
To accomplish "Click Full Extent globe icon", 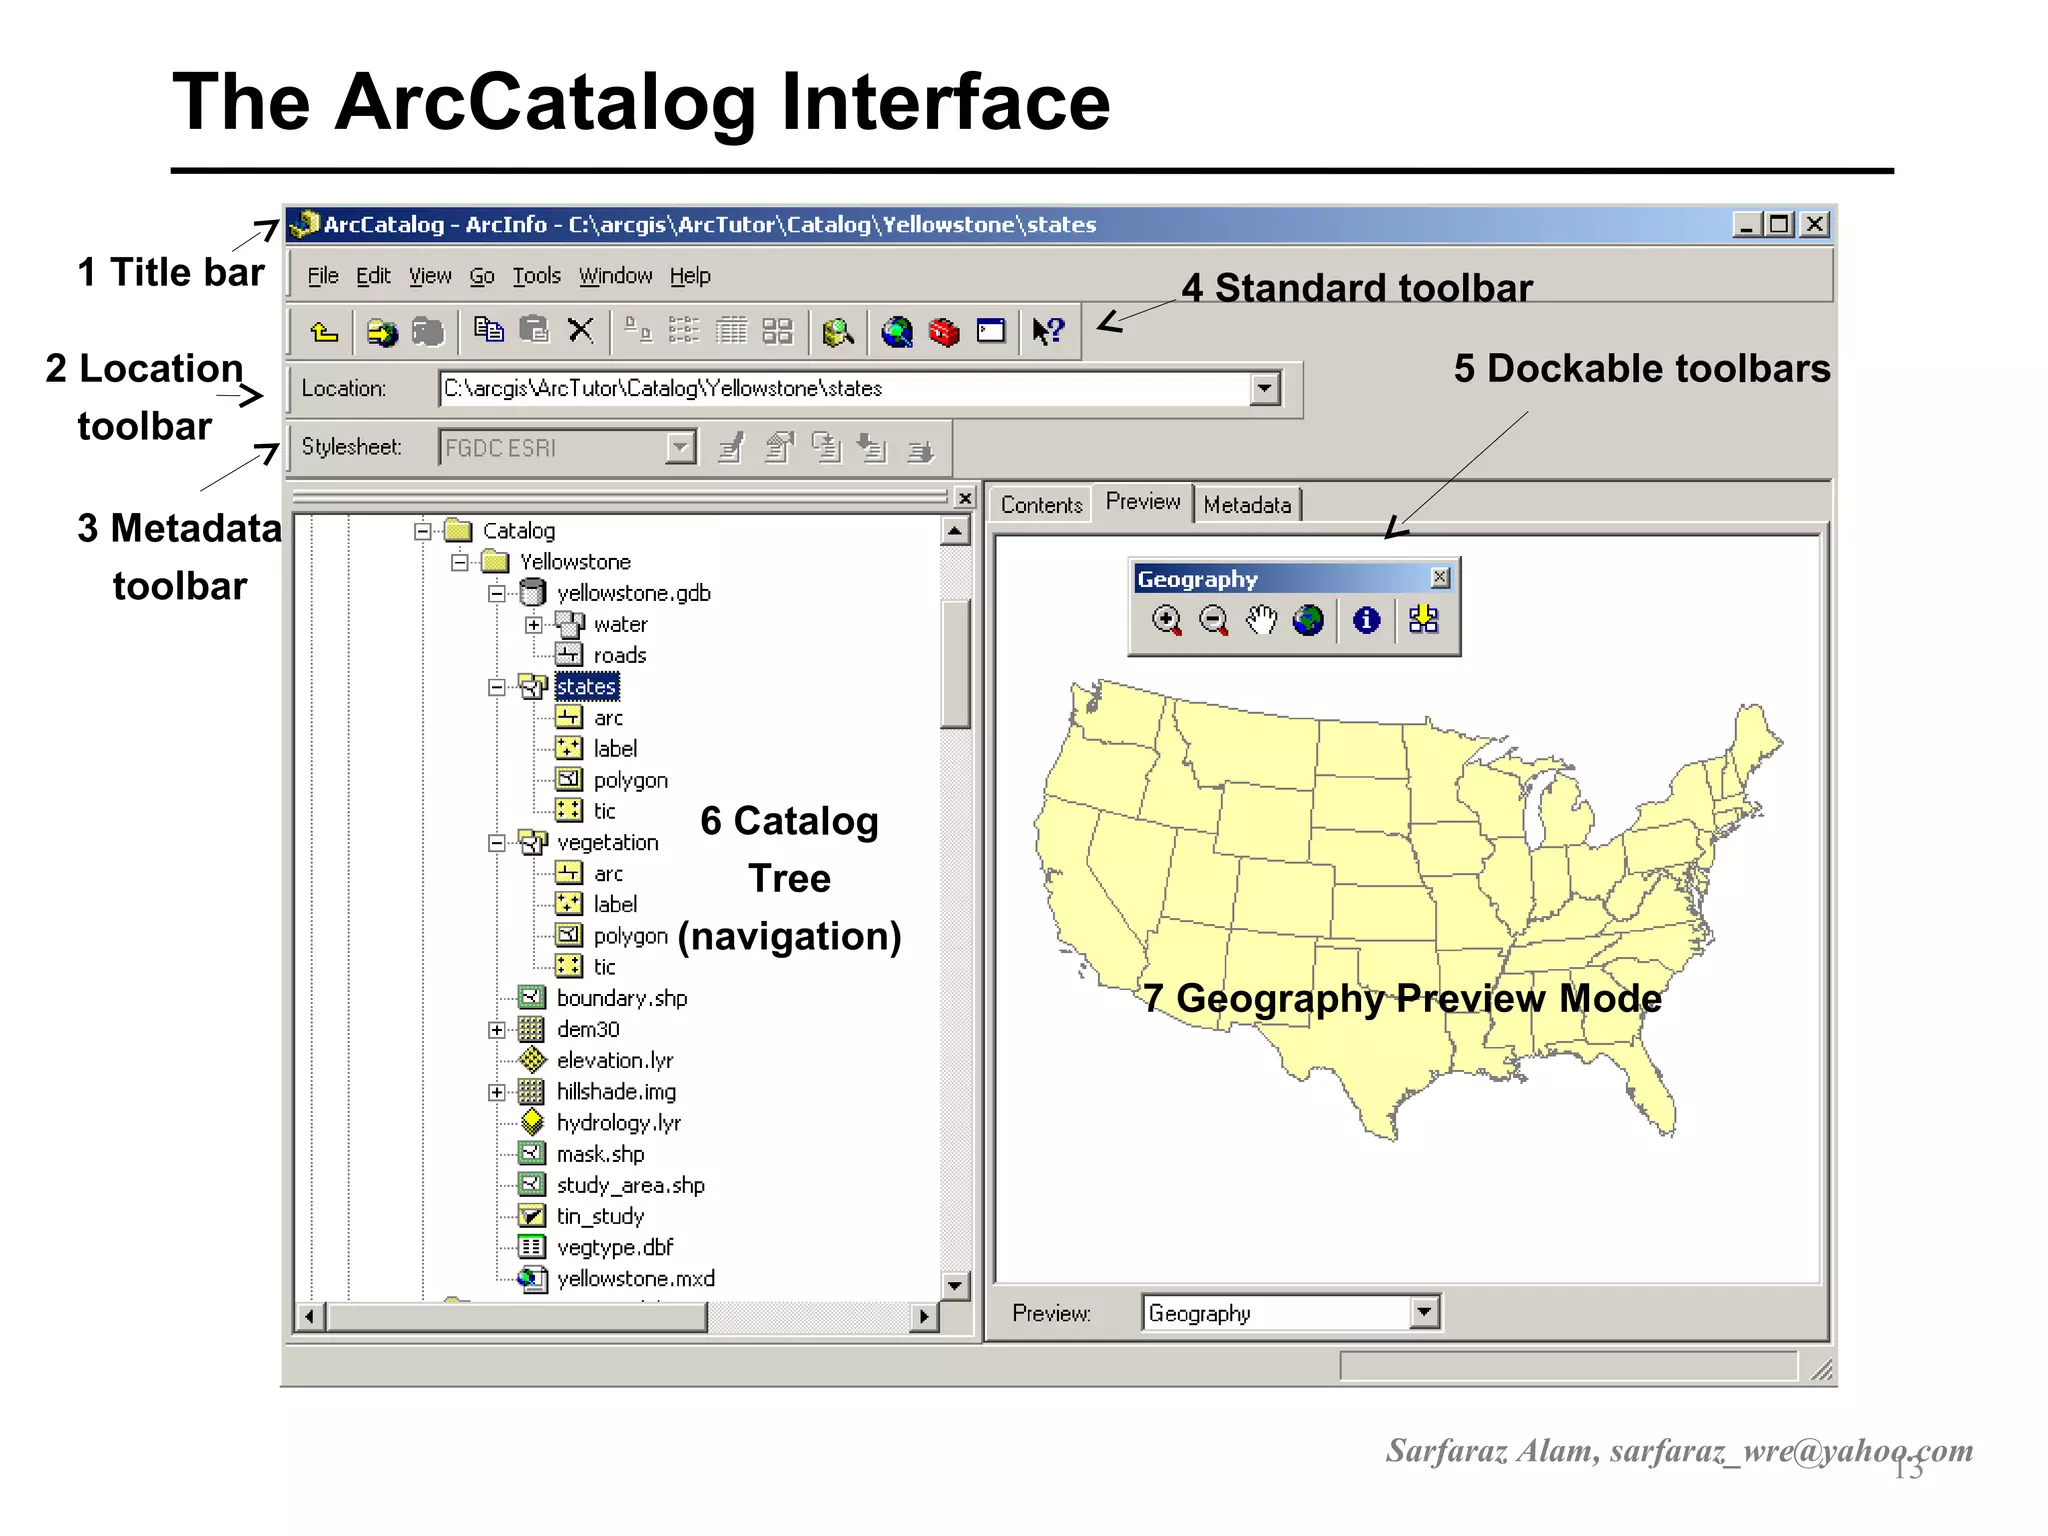I will coord(1308,621).
